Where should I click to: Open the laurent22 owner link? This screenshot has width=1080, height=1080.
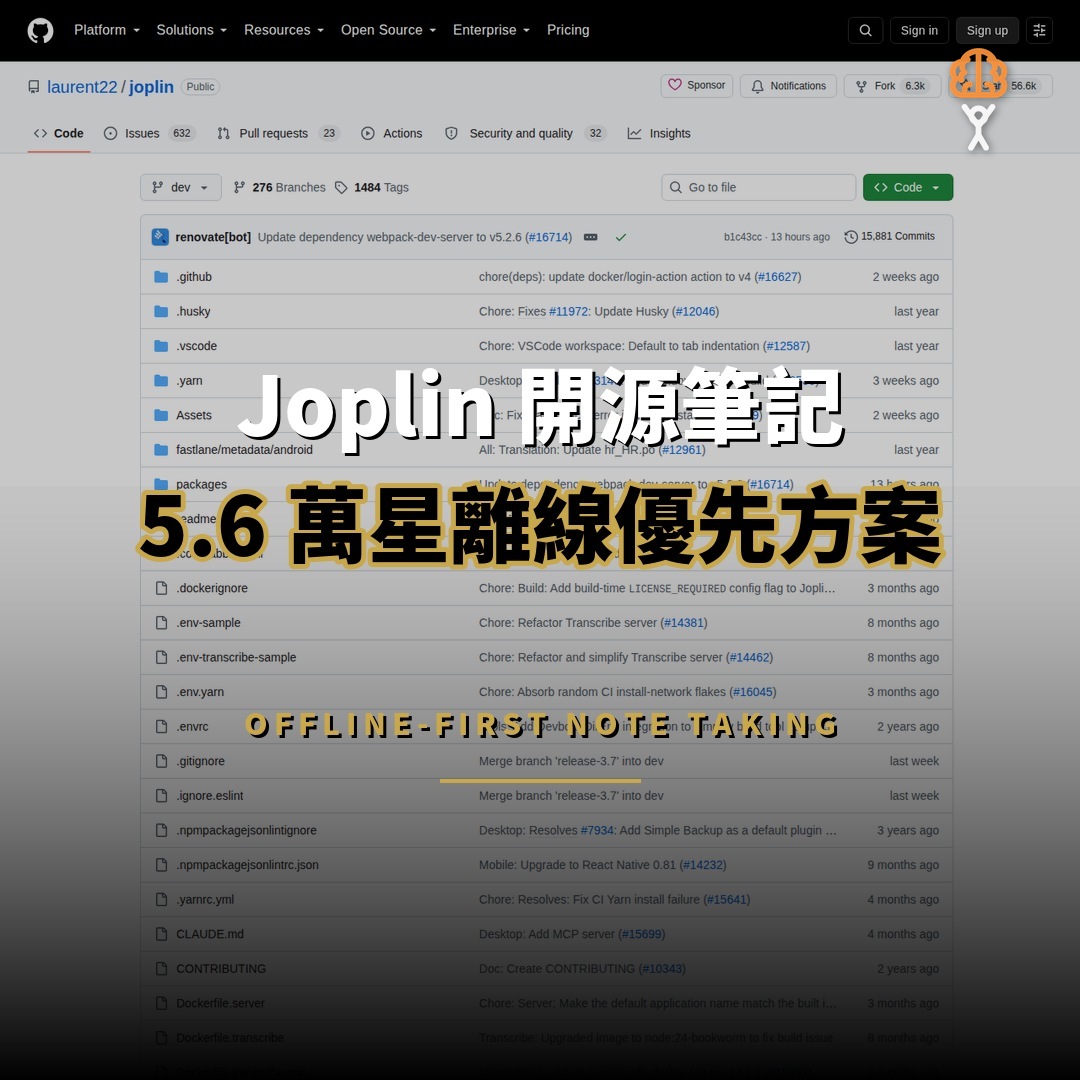[82, 87]
